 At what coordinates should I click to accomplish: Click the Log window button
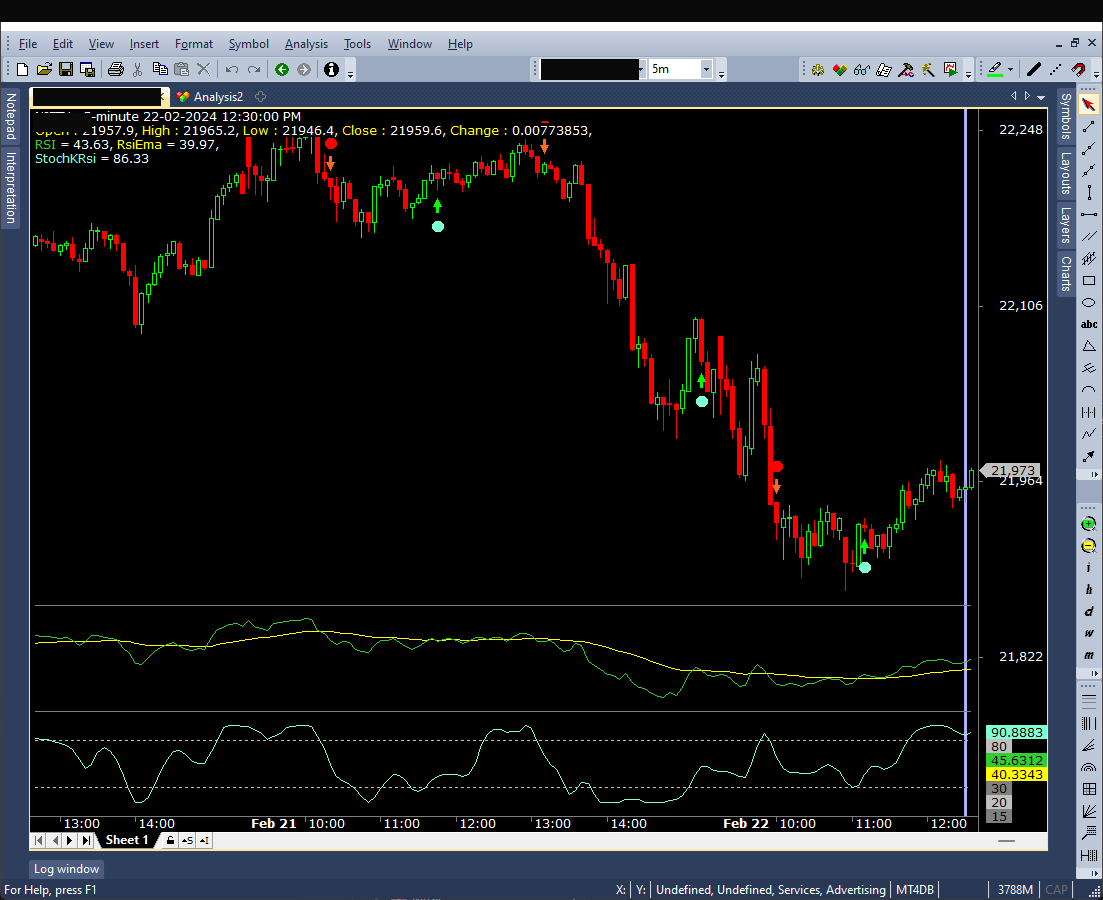[x=66, y=869]
